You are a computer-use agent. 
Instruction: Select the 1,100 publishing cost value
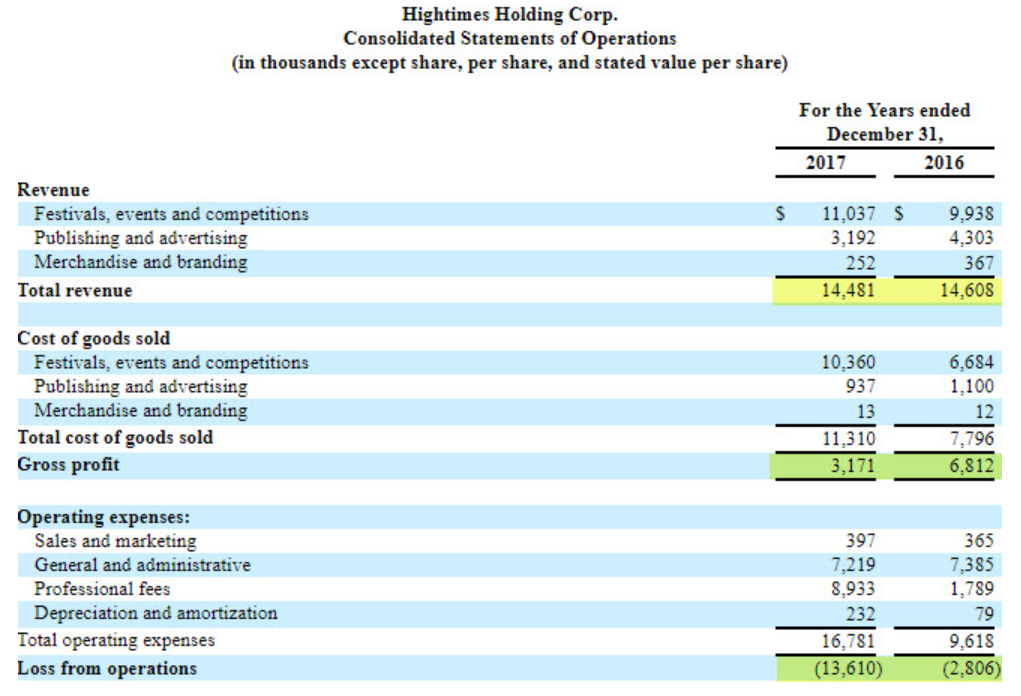click(971, 386)
